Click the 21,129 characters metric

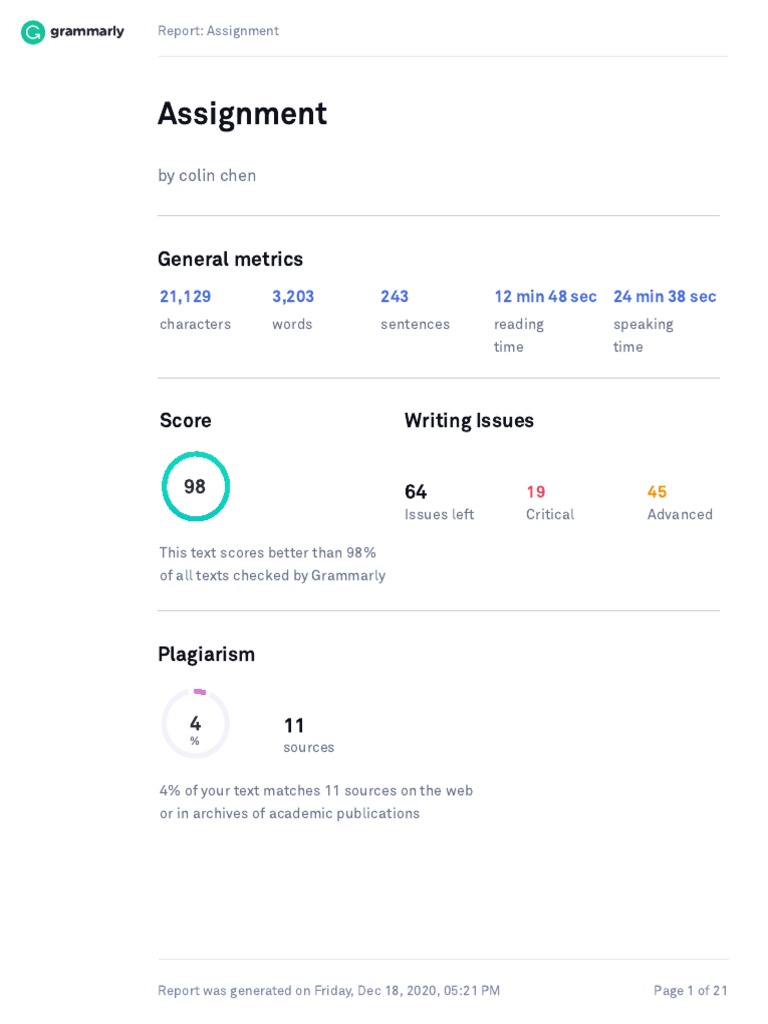pyautogui.click(x=185, y=297)
